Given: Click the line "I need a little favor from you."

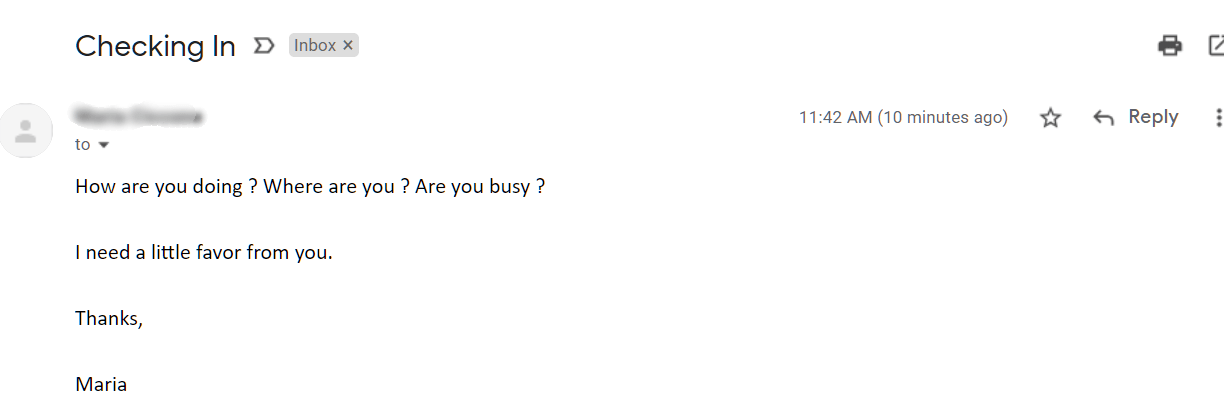Looking at the screenshot, I should (x=203, y=252).
